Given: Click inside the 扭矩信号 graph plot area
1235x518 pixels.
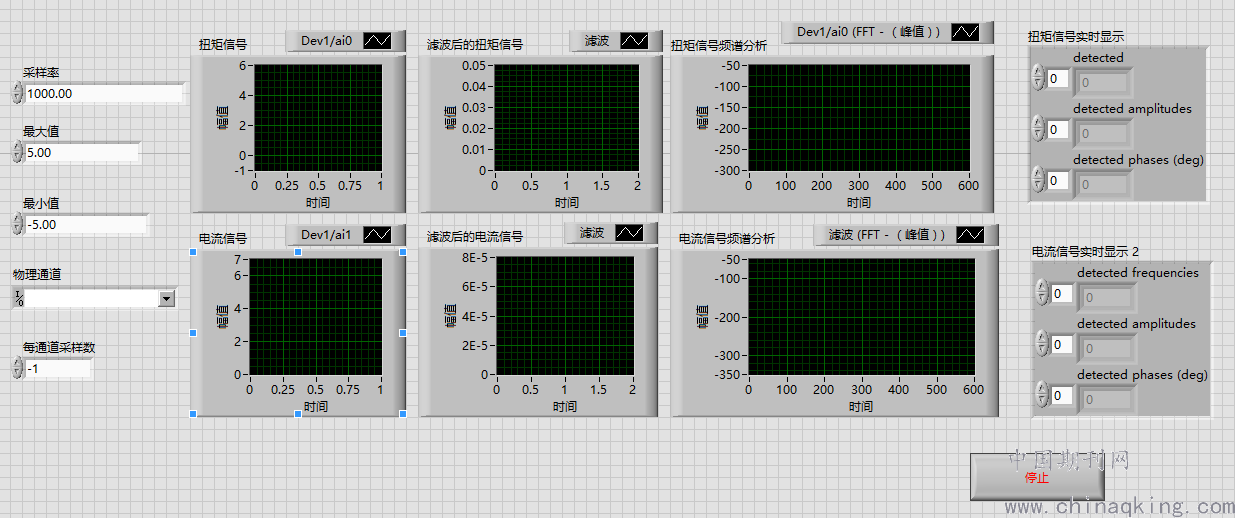Looking at the screenshot, I should tap(318, 117).
